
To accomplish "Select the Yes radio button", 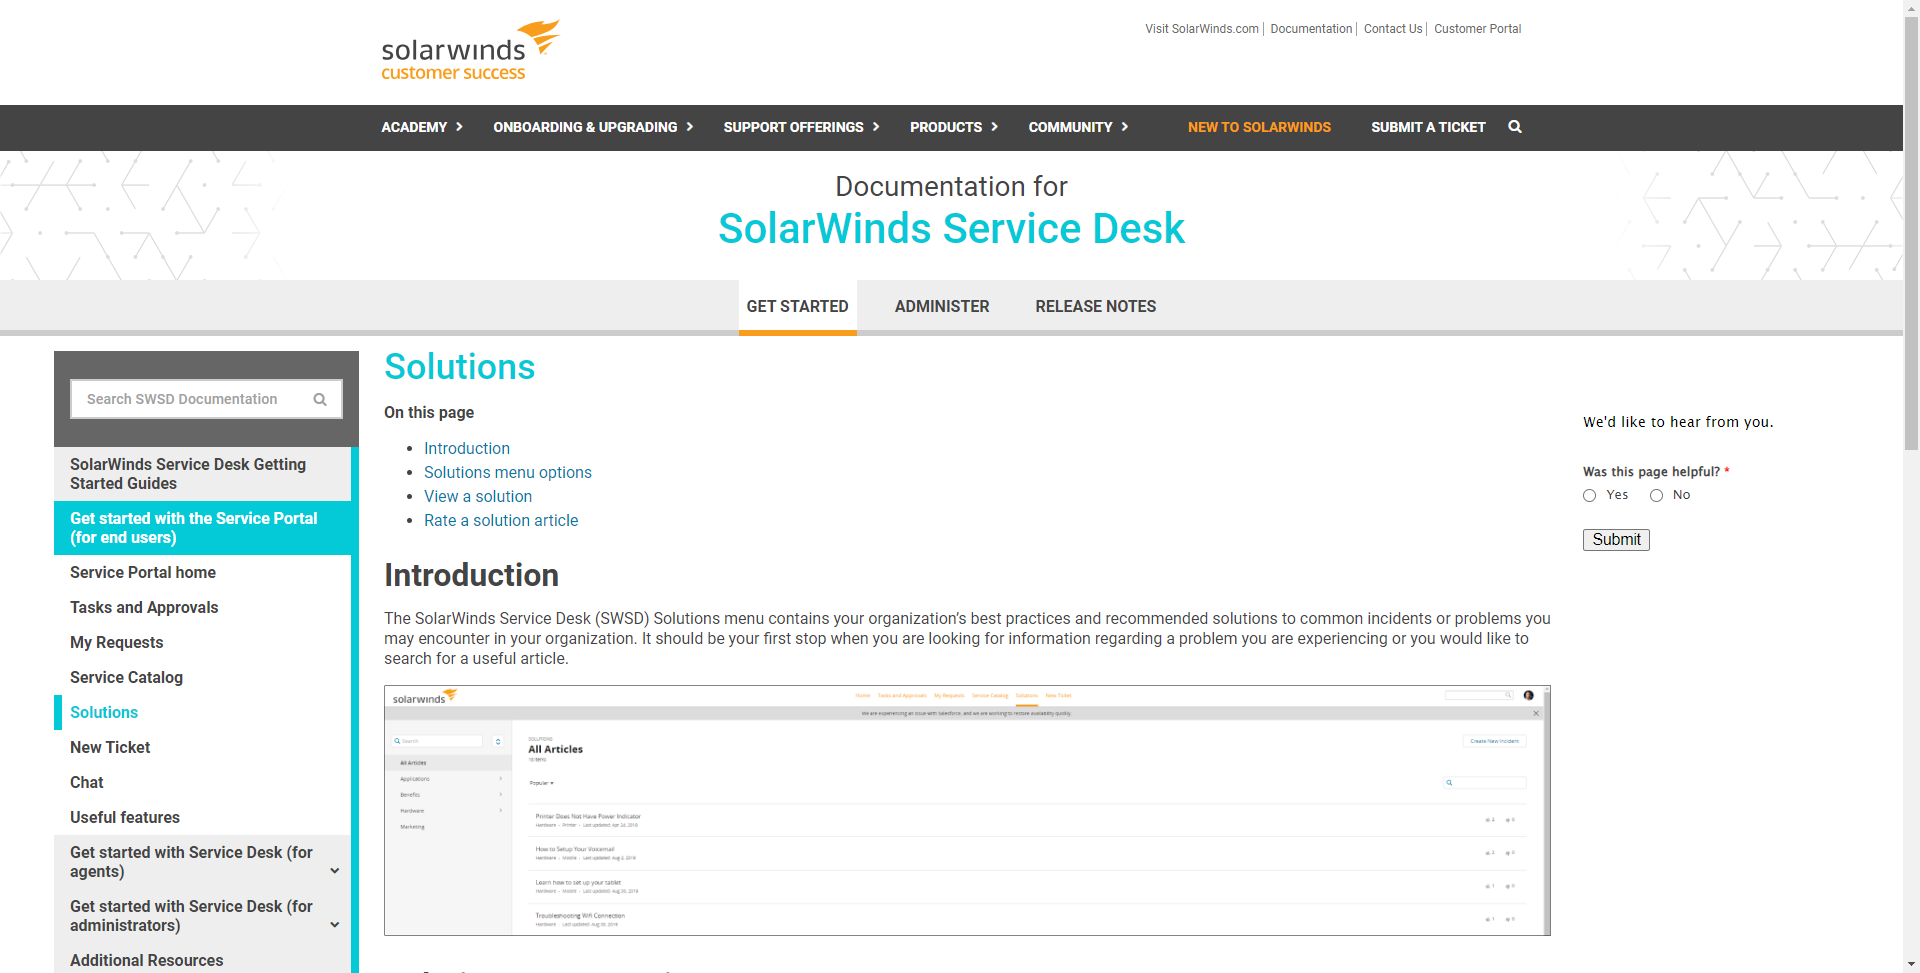I will pyautogui.click(x=1590, y=496).
